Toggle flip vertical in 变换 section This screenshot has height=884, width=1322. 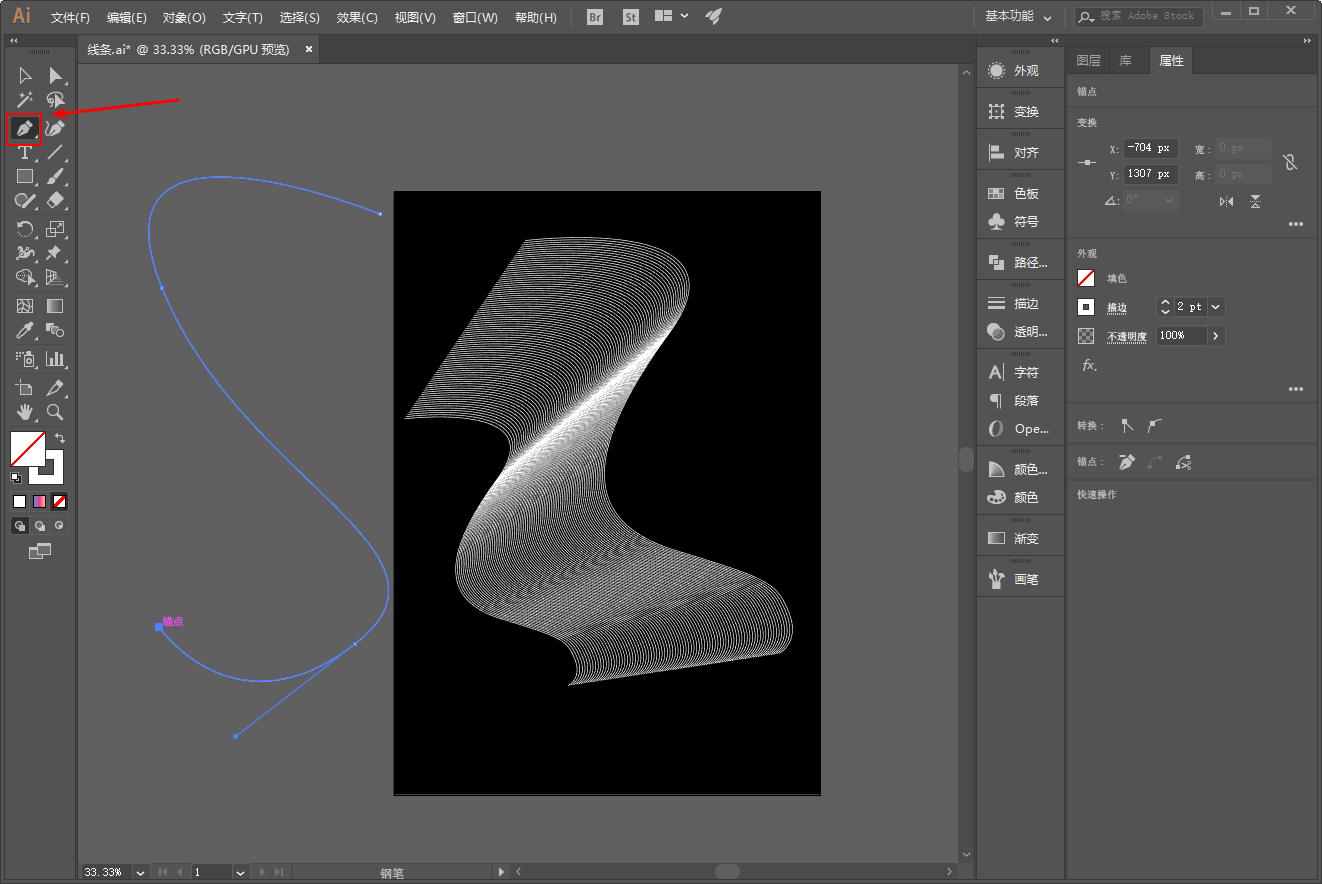coord(1255,201)
